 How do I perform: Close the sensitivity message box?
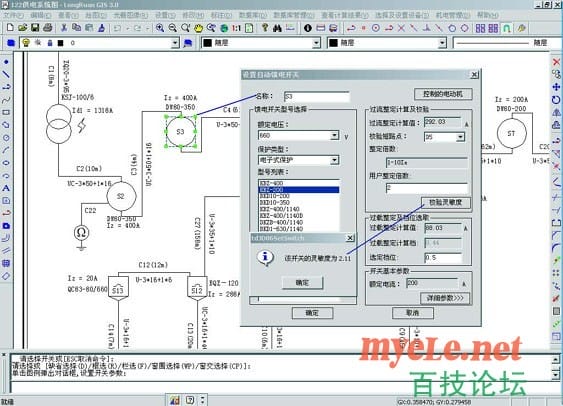click(x=350, y=238)
